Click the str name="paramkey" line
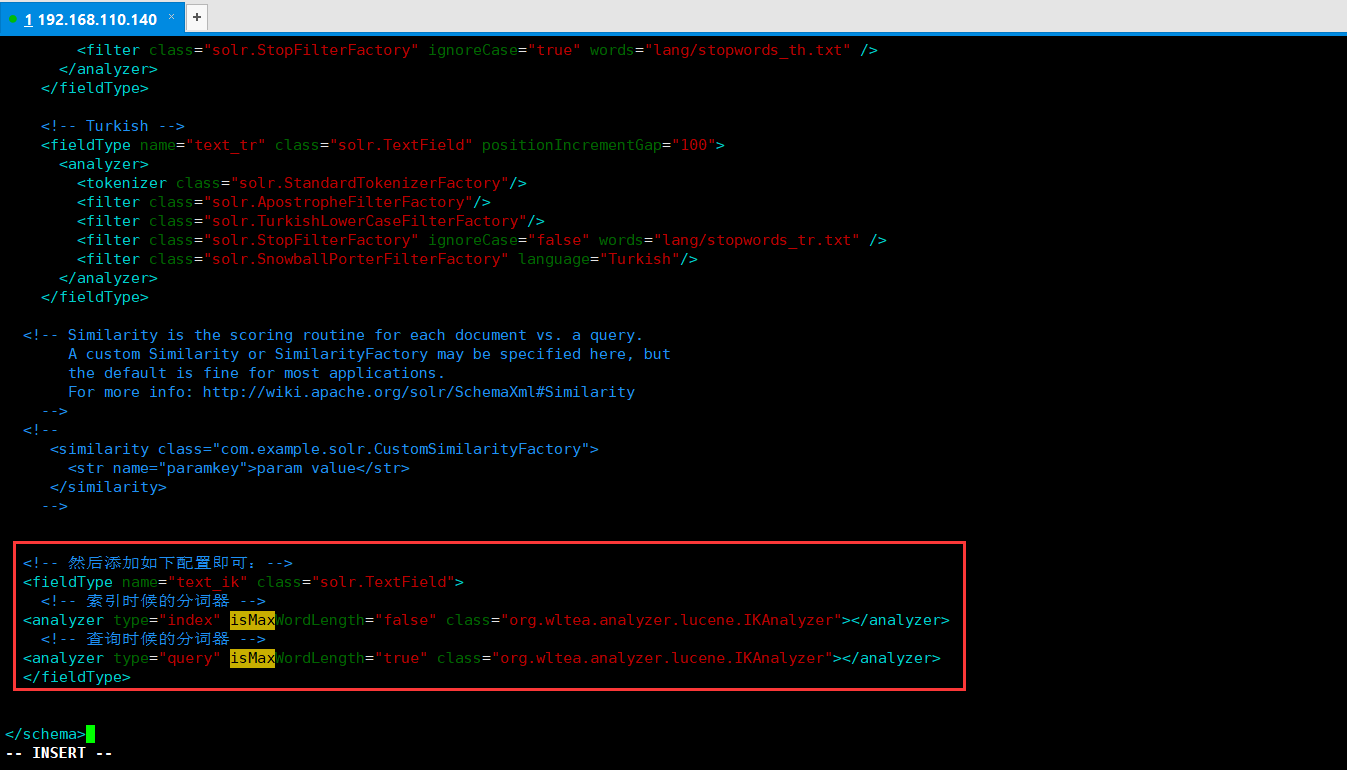Image resolution: width=1347 pixels, height=770 pixels. [x=238, y=468]
